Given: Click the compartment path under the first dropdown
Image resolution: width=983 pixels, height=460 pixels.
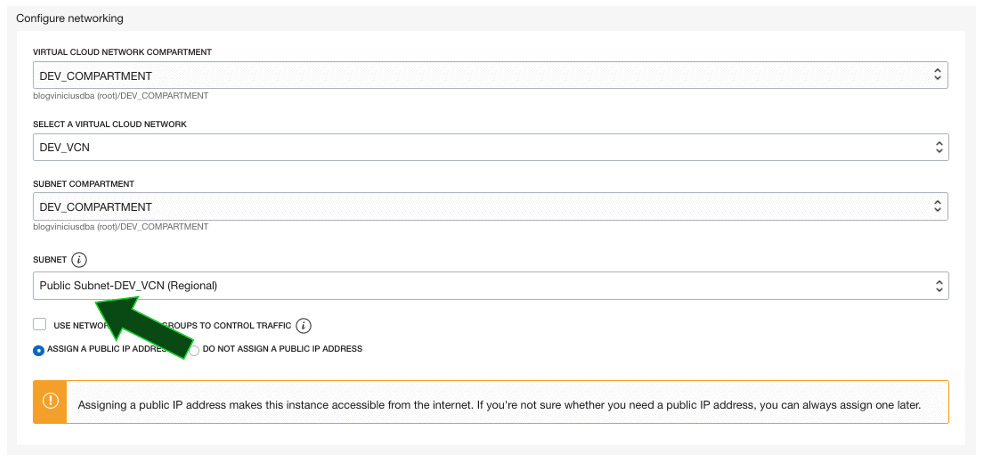Looking at the screenshot, I should [120, 96].
